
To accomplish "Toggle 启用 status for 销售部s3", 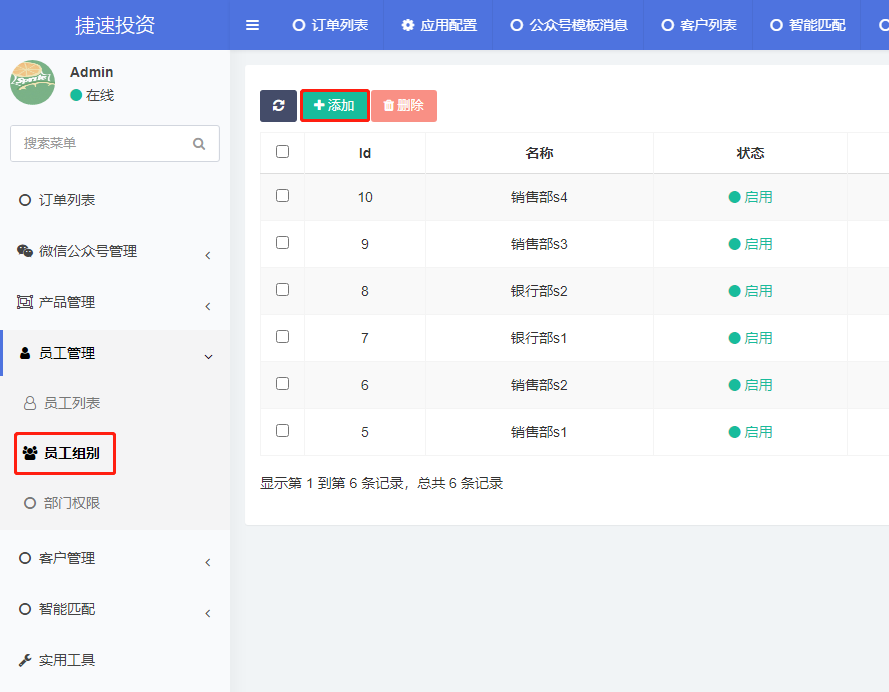I will pyautogui.click(x=750, y=244).
